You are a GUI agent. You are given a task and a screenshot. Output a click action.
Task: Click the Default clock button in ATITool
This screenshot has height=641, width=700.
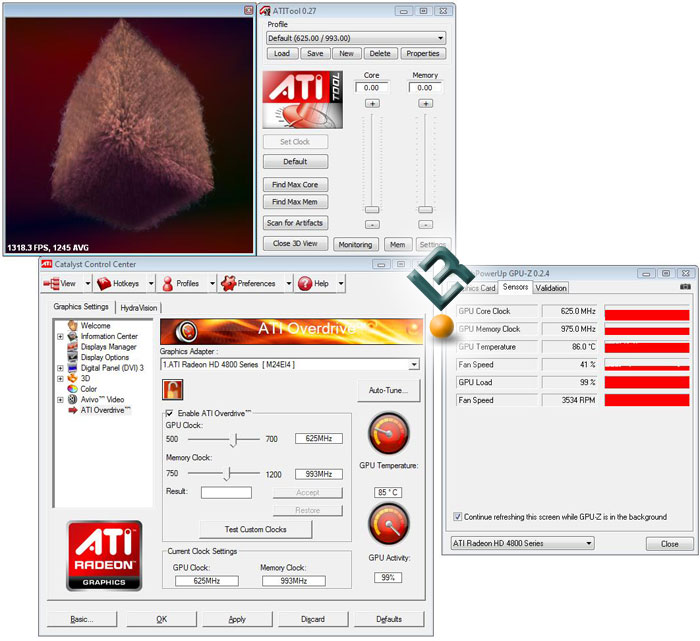(295, 162)
